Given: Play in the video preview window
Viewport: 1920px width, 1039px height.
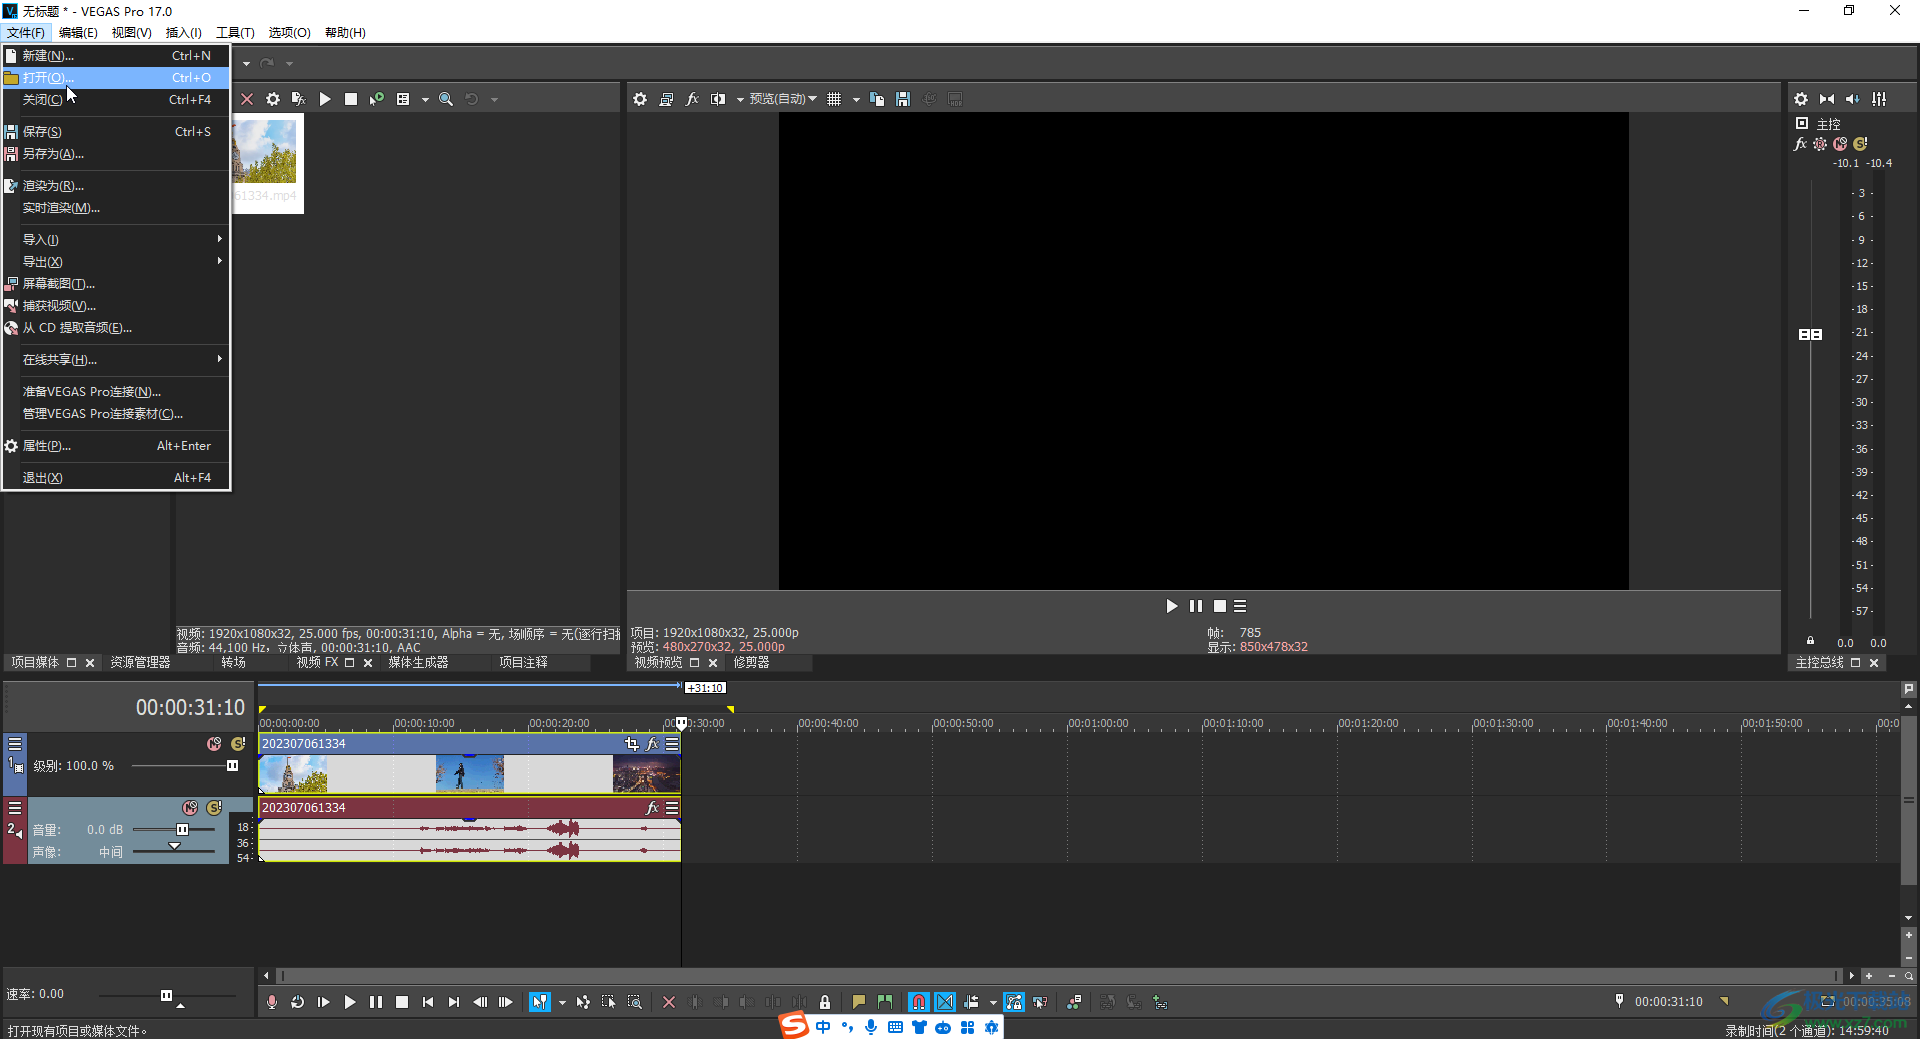Looking at the screenshot, I should [1171, 606].
